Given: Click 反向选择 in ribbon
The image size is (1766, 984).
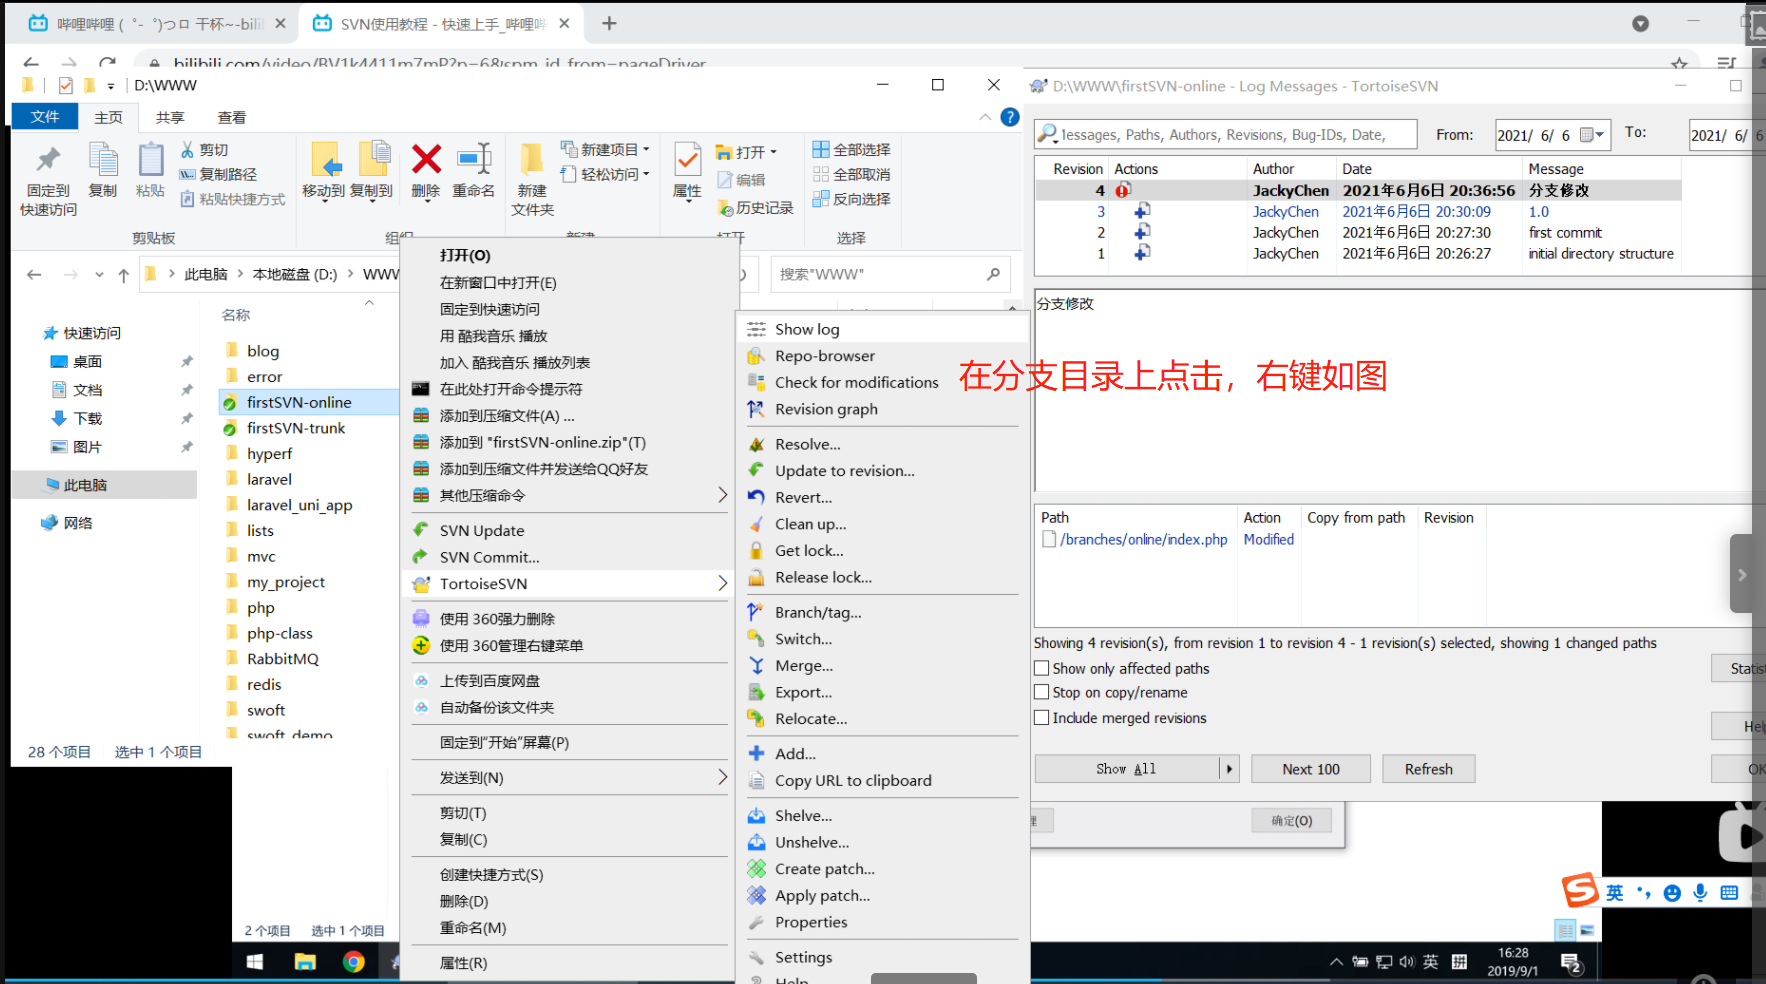Looking at the screenshot, I should tap(851, 199).
